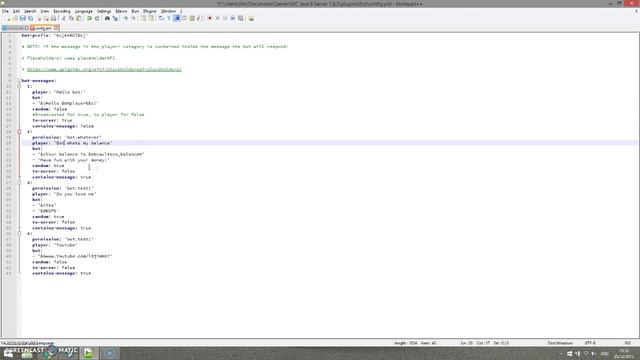640x360 pixels.
Task: Collapse the fold marker at entry 4:
Action: click(19, 233)
